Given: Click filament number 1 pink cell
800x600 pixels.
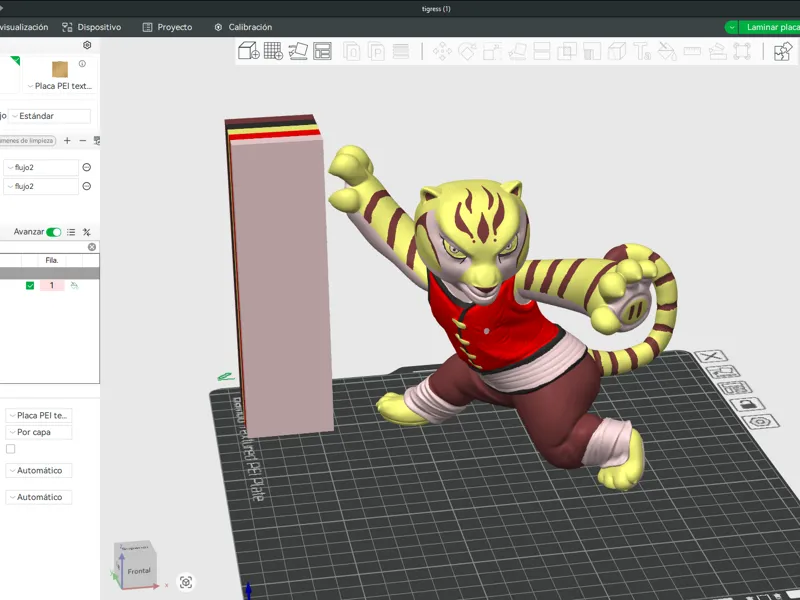Looking at the screenshot, I should (x=52, y=285).
